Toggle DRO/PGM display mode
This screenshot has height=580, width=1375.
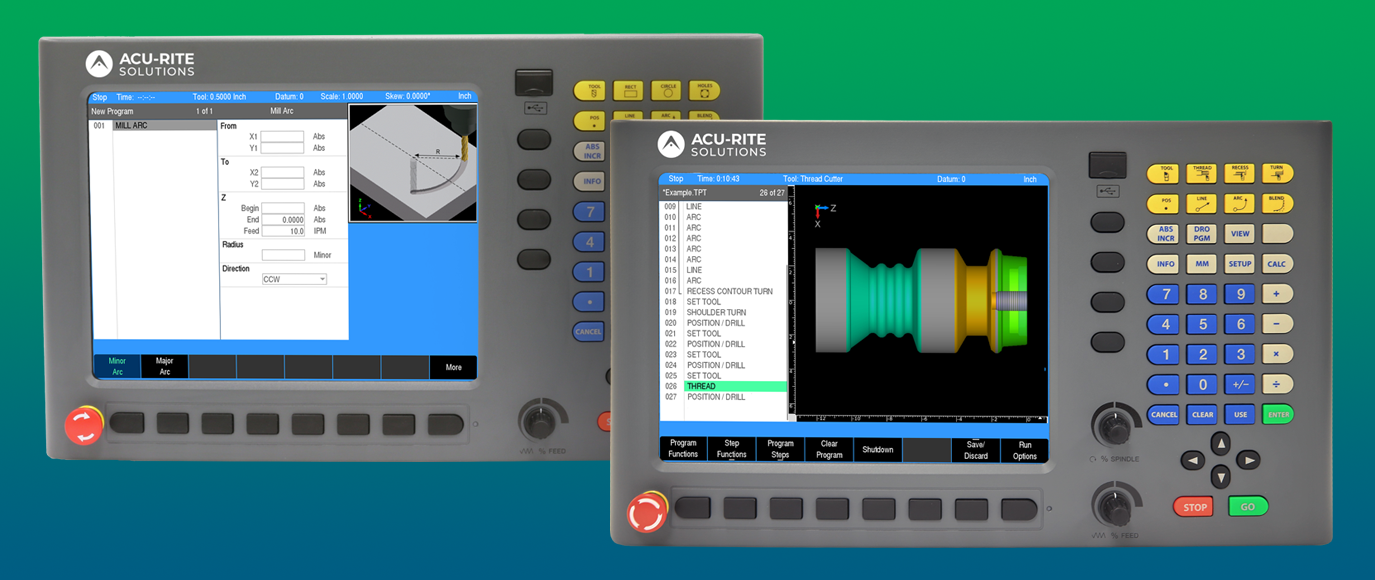1202,234
